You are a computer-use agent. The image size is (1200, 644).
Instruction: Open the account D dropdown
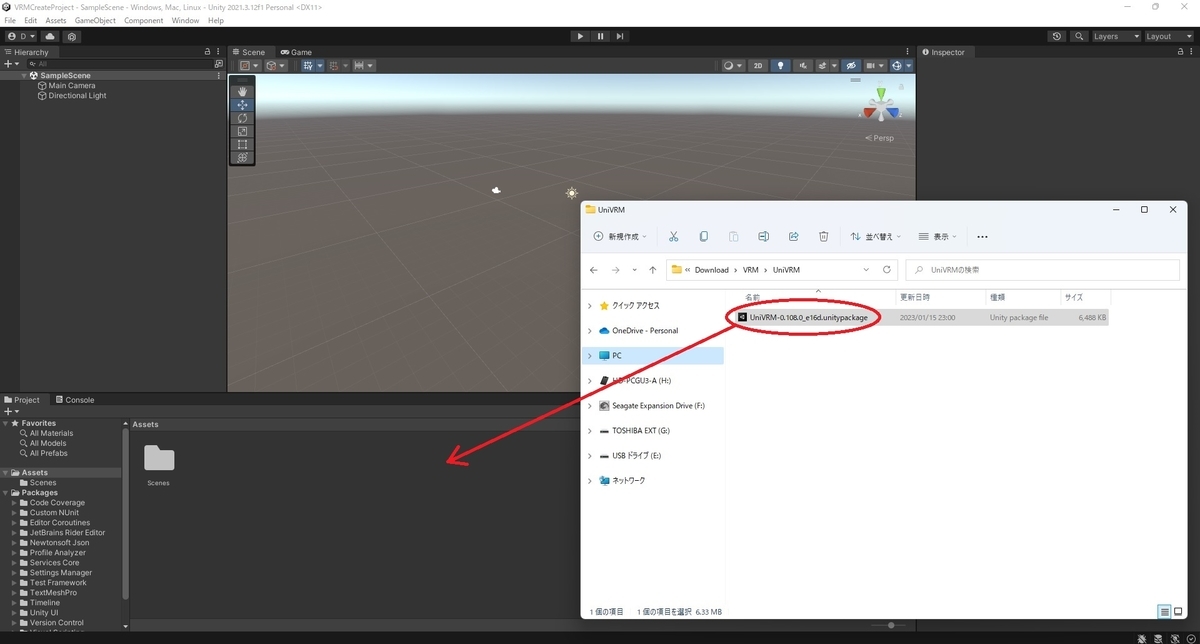tap(21, 36)
